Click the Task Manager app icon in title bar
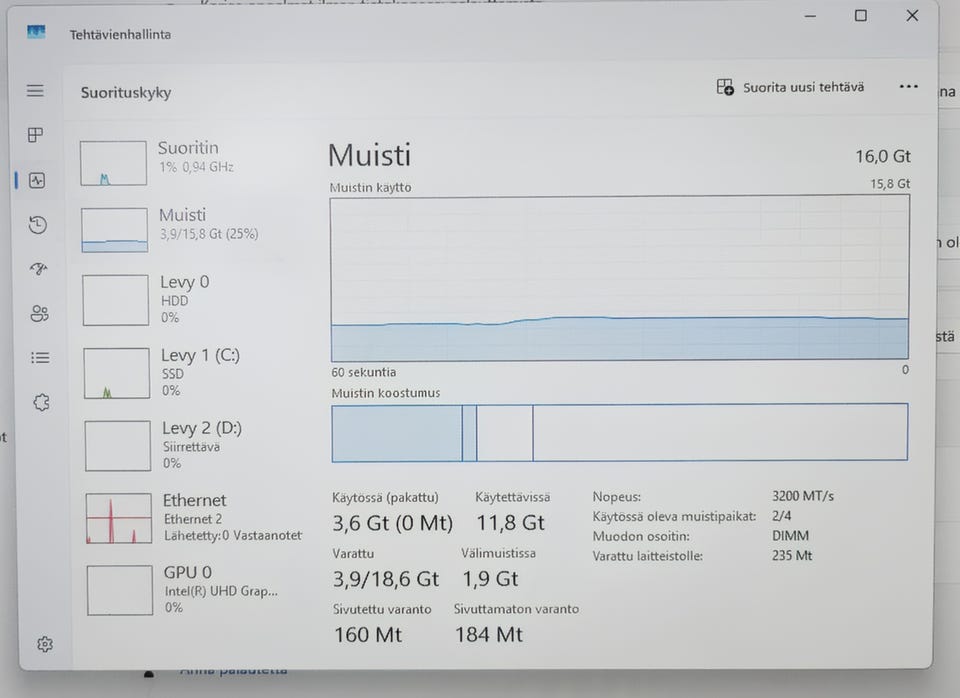 (36, 32)
